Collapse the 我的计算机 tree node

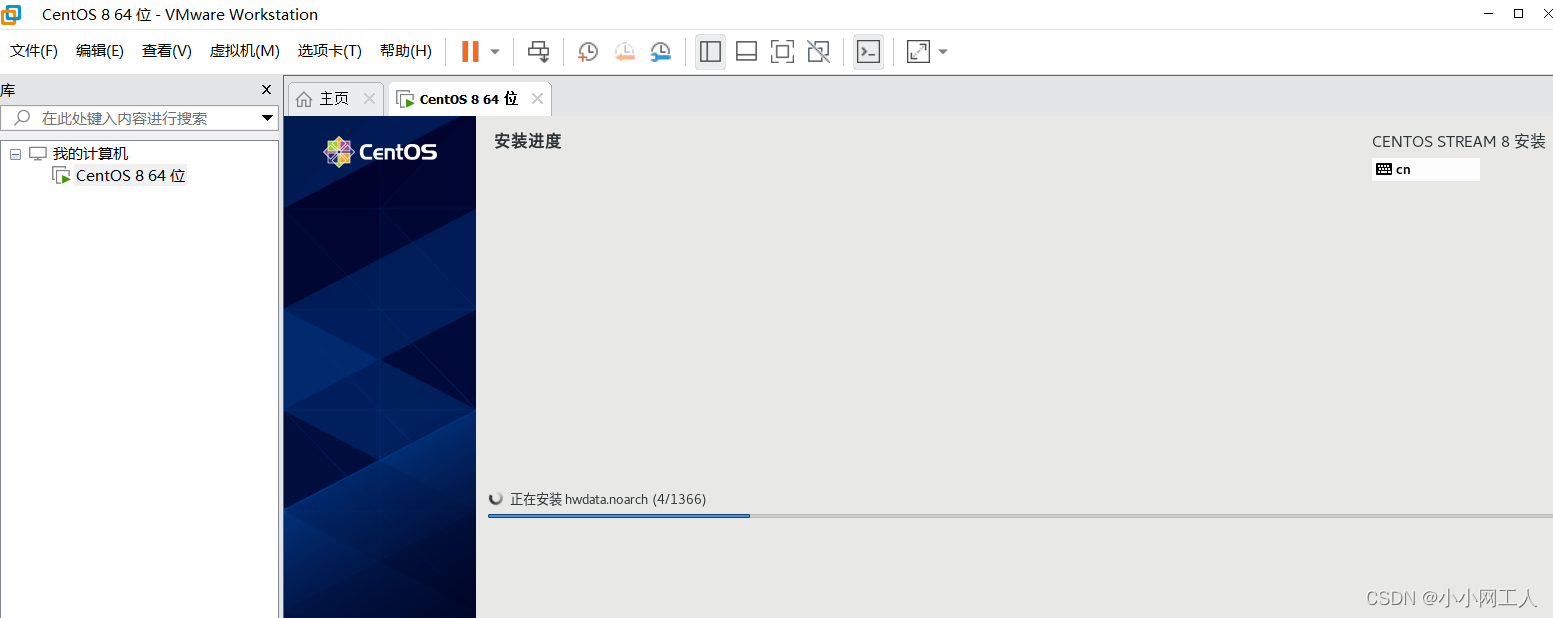pos(15,154)
